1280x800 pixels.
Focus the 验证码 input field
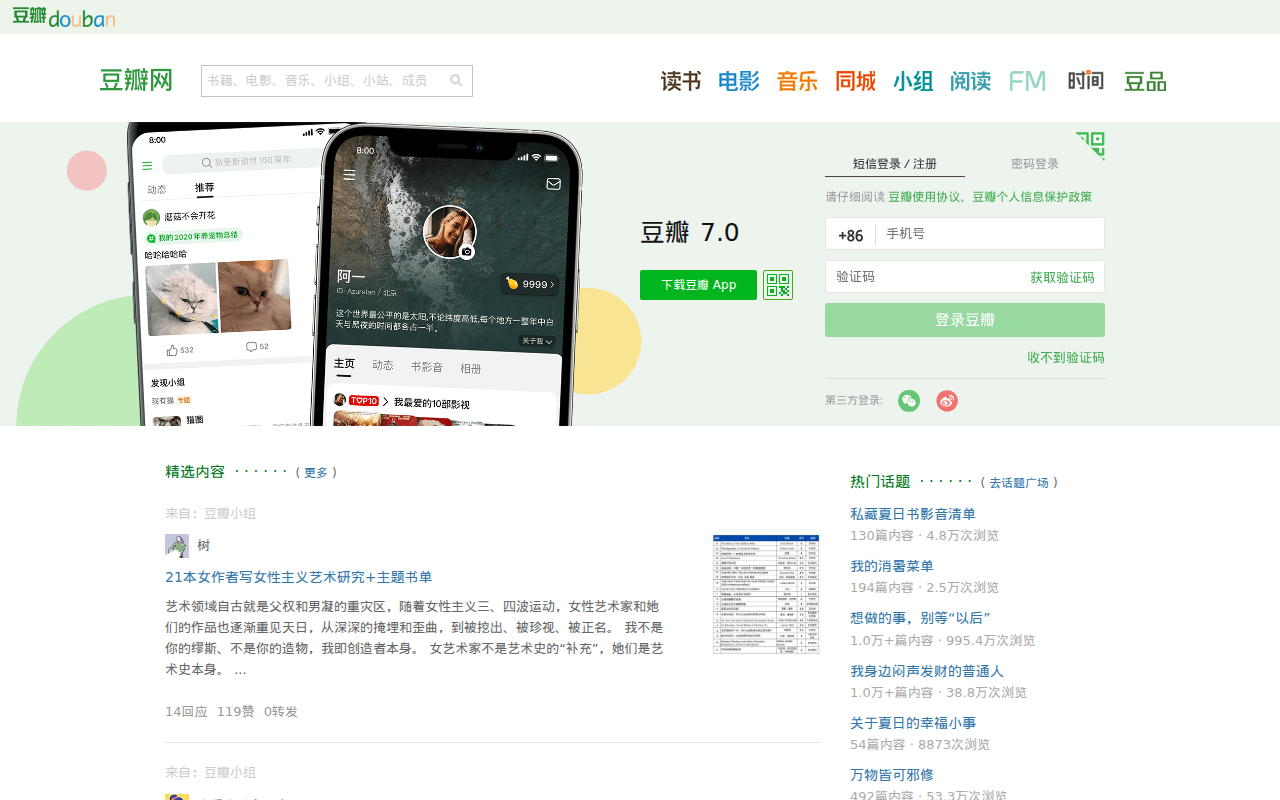click(x=925, y=277)
